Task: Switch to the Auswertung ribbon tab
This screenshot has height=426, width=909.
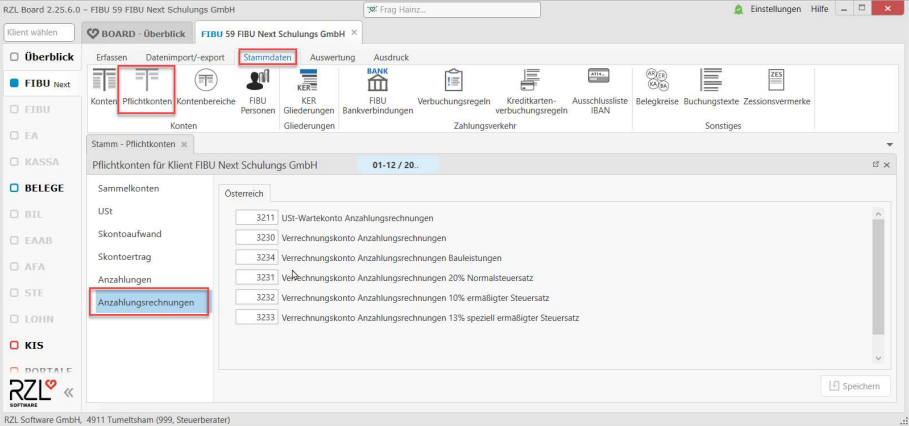Action: 331,58
